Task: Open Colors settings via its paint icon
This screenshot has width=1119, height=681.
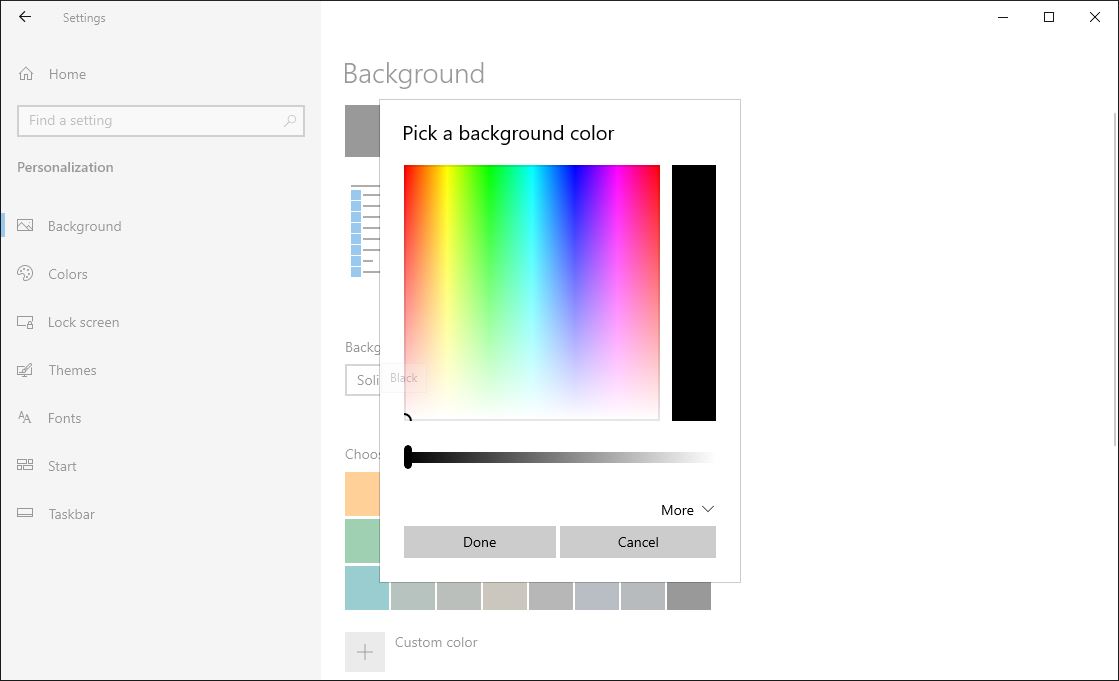Action: pos(24,274)
